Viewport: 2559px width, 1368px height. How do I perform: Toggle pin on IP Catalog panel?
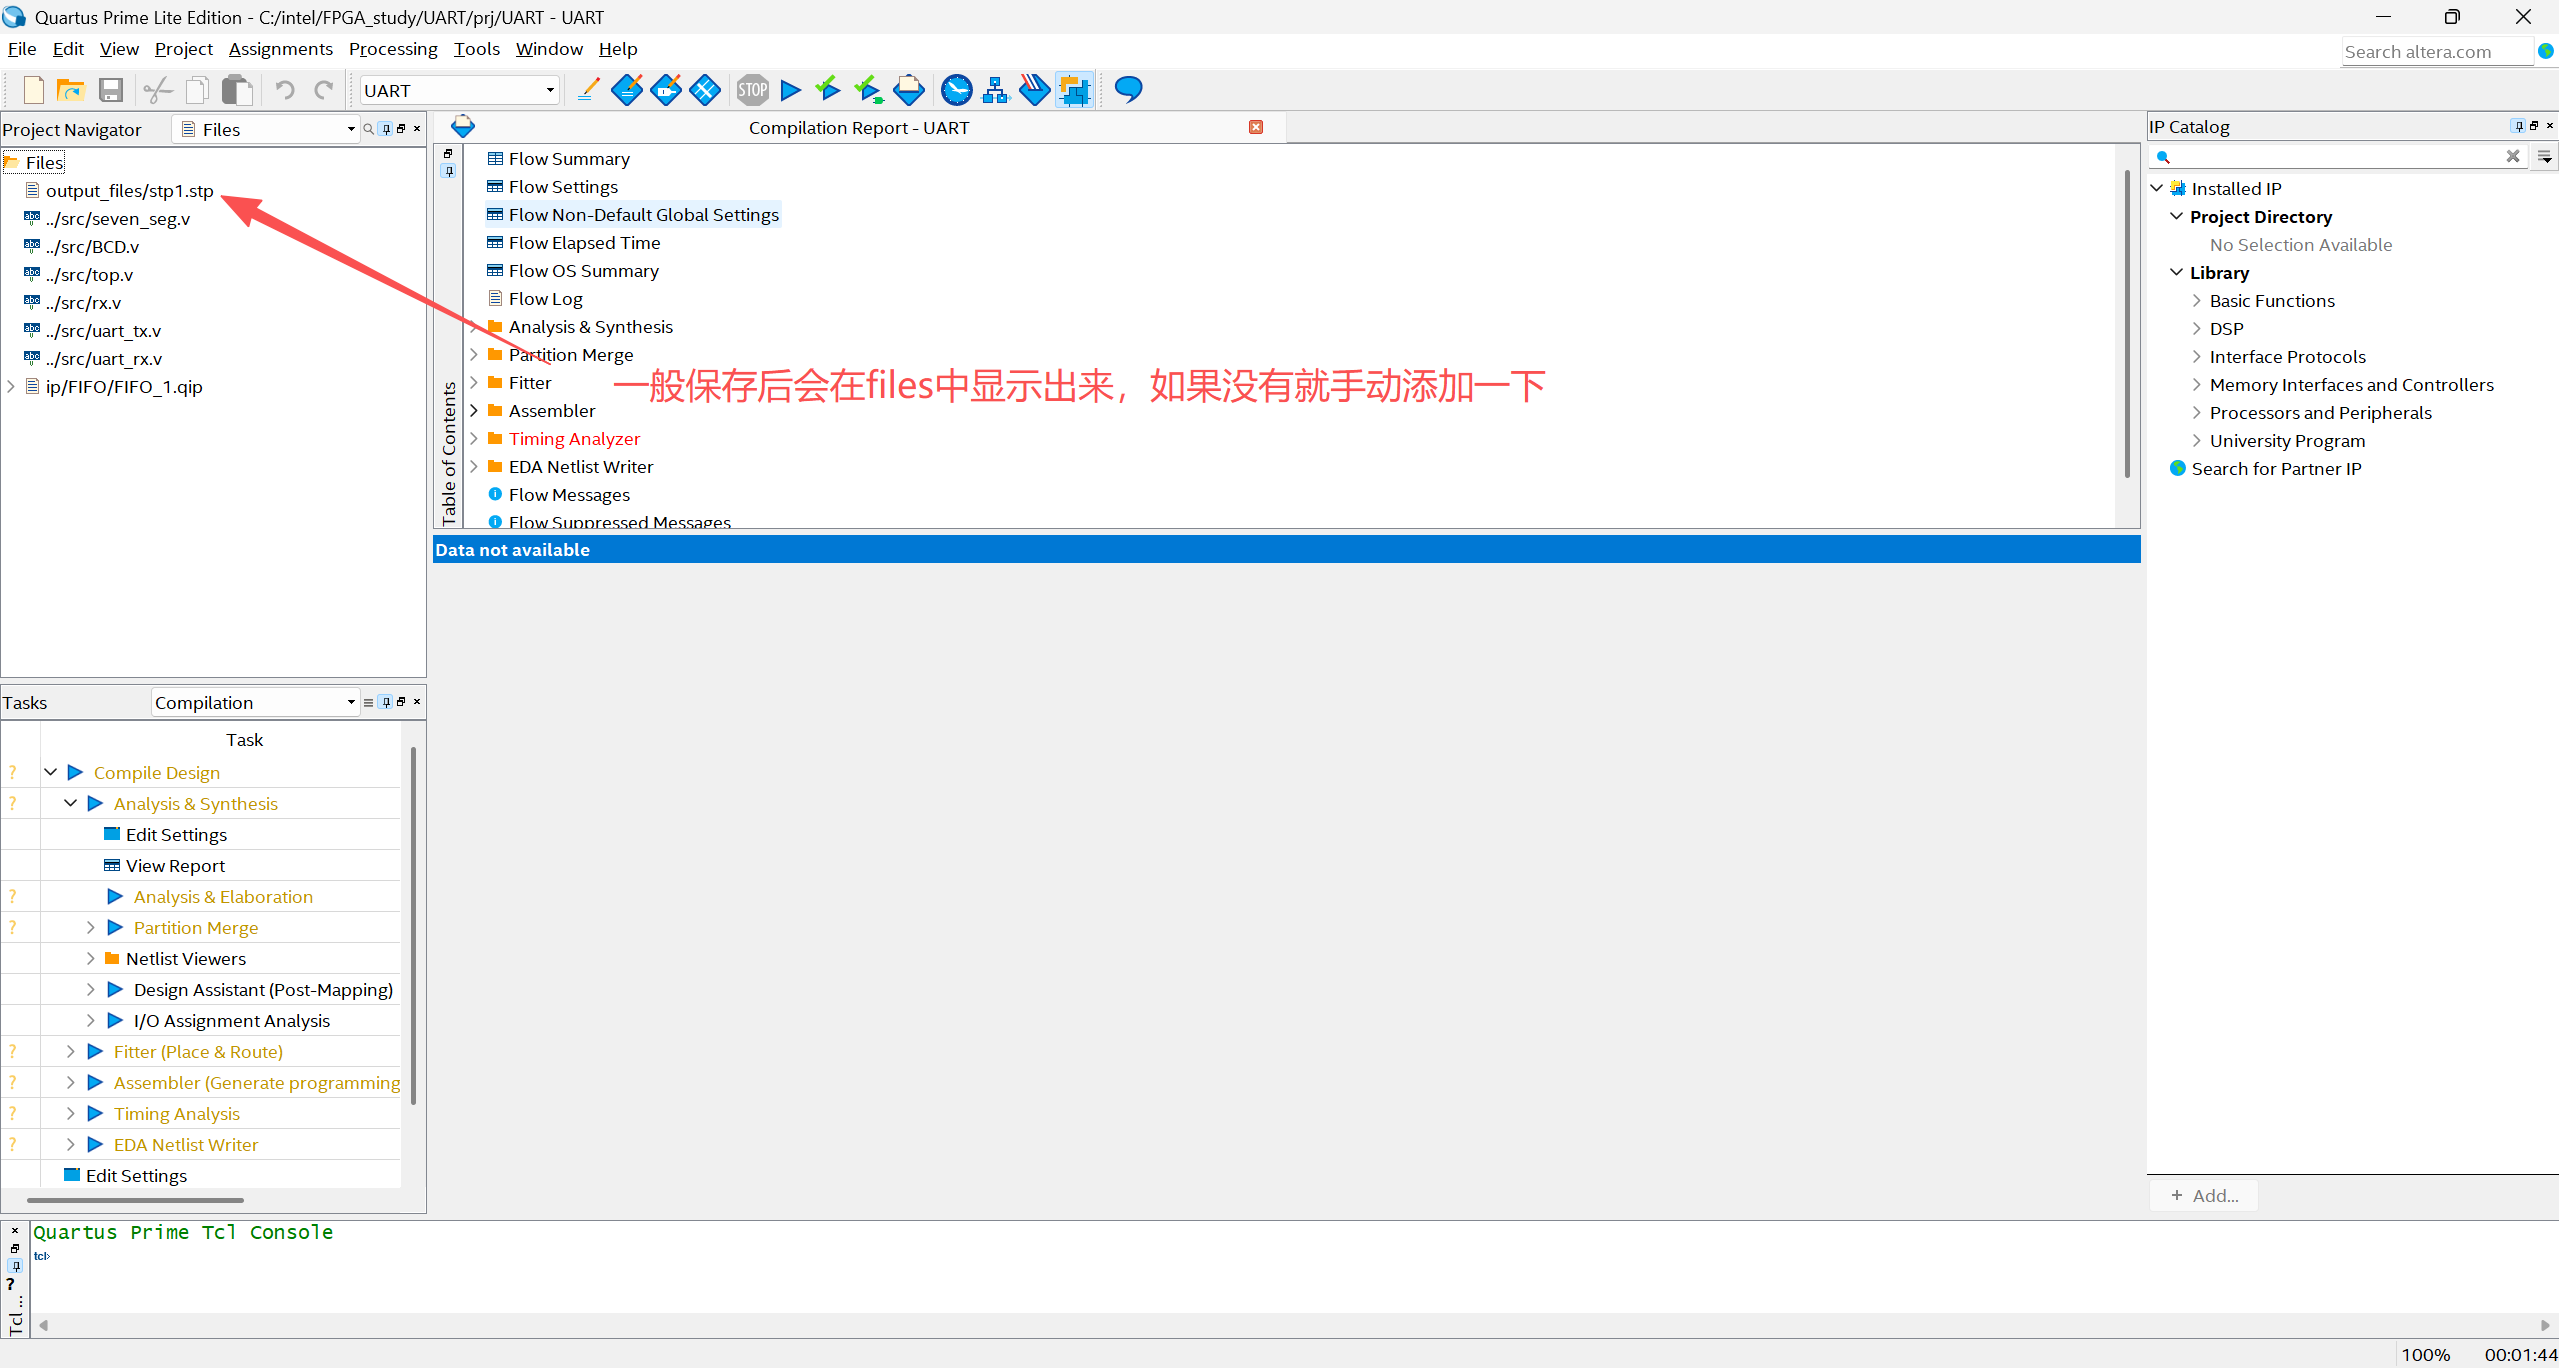click(x=2518, y=126)
